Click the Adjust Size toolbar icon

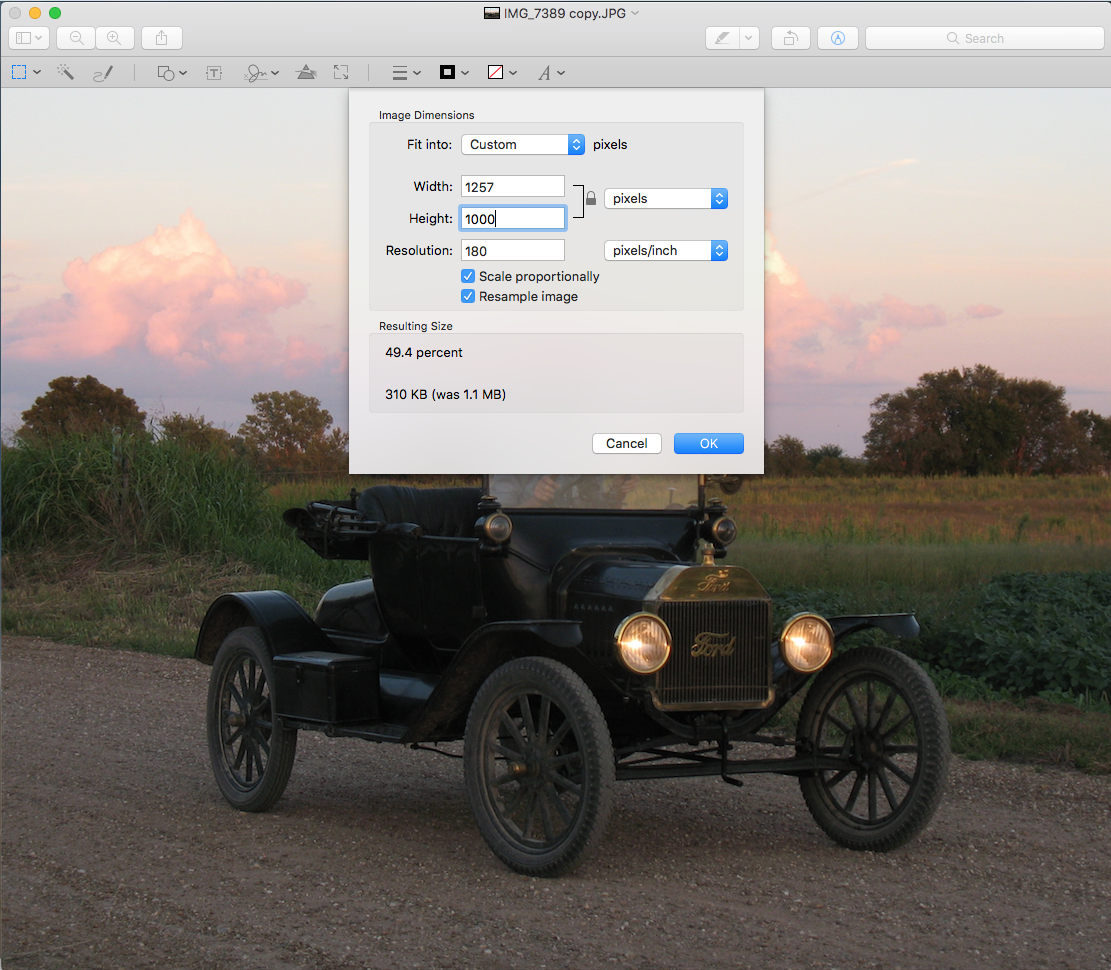tap(341, 73)
